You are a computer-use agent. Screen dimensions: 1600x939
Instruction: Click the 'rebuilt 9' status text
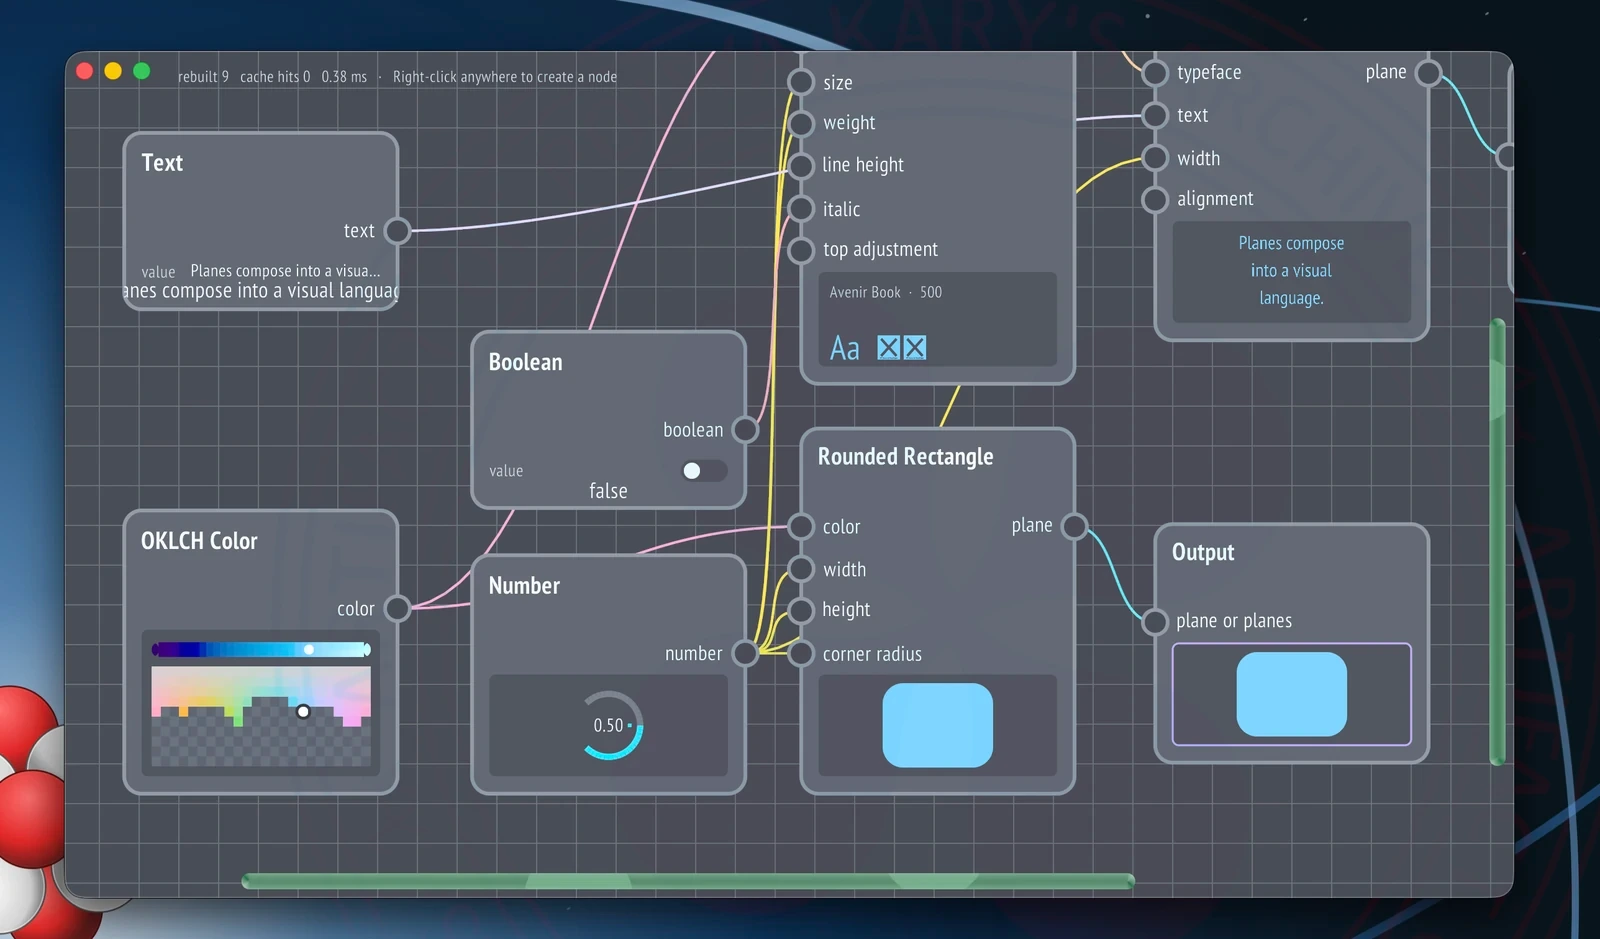pyautogui.click(x=203, y=77)
